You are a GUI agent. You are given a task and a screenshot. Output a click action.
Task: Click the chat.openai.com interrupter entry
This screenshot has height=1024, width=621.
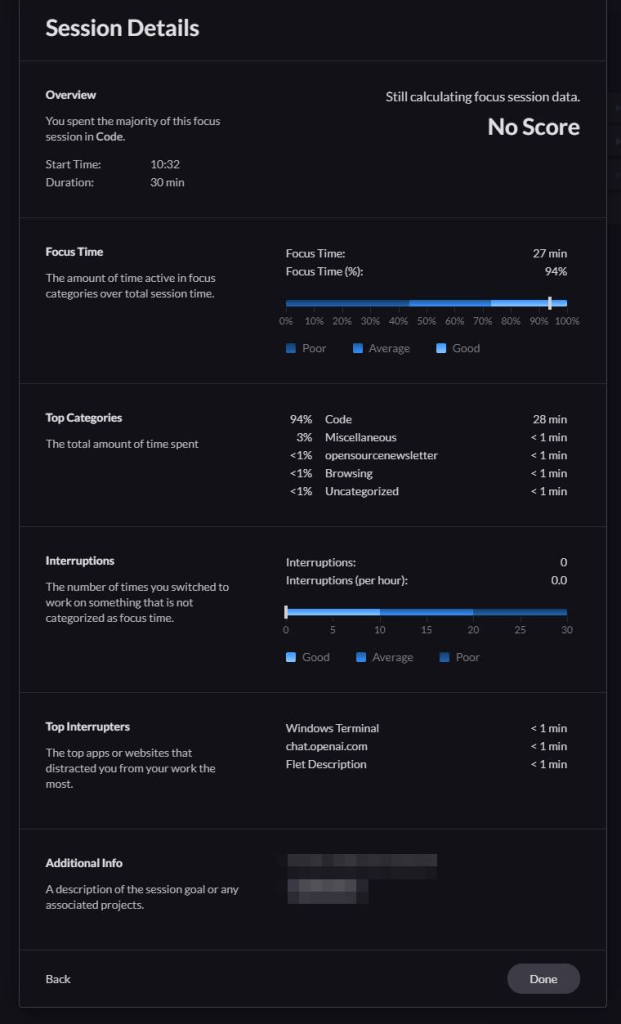tap(326, 747)
